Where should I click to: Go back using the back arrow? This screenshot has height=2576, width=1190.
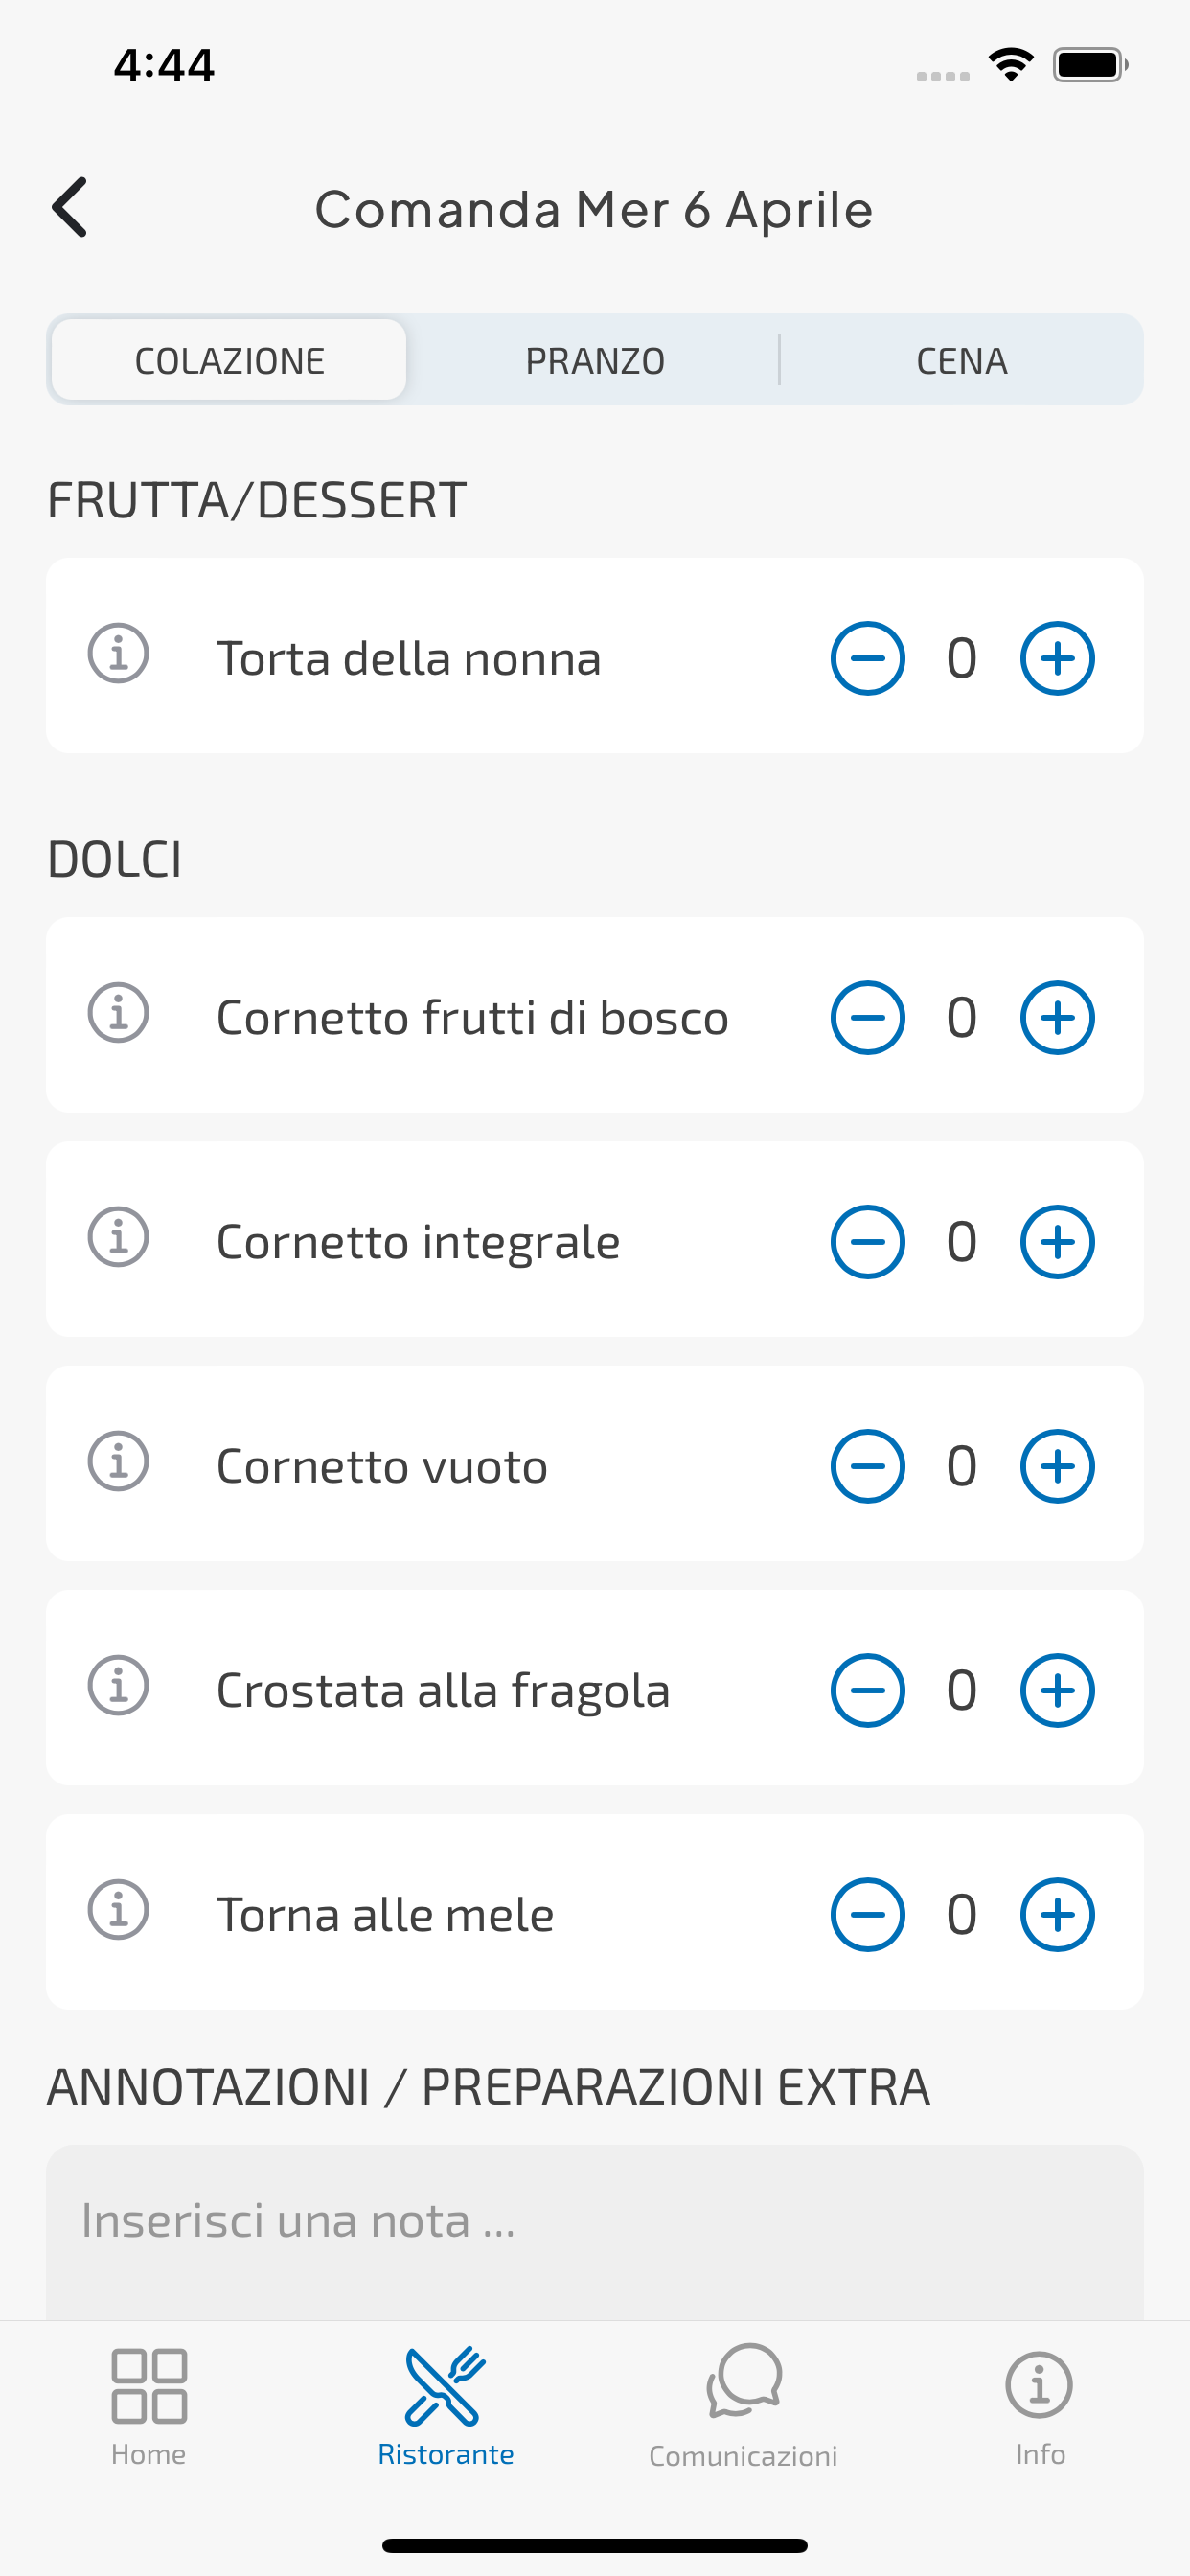click(x=70, y=208)
